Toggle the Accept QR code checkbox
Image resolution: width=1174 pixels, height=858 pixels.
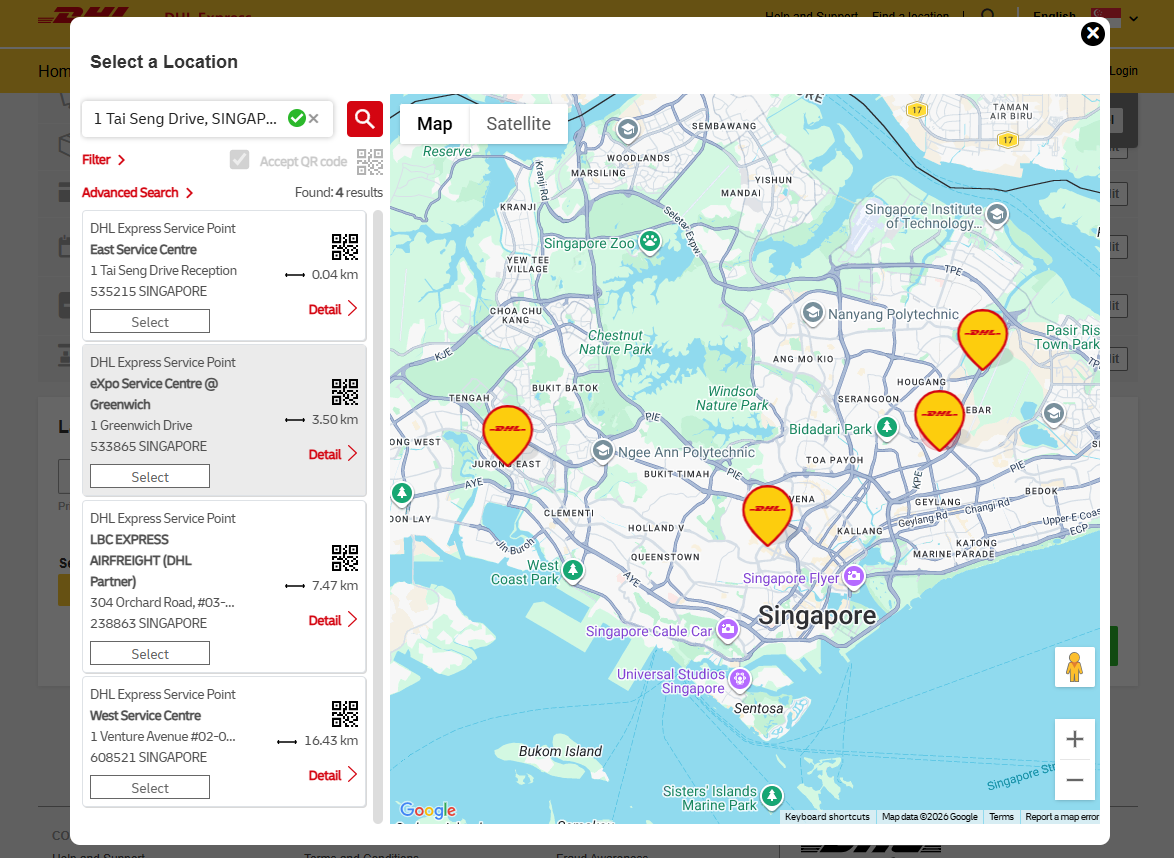[240, 159]
